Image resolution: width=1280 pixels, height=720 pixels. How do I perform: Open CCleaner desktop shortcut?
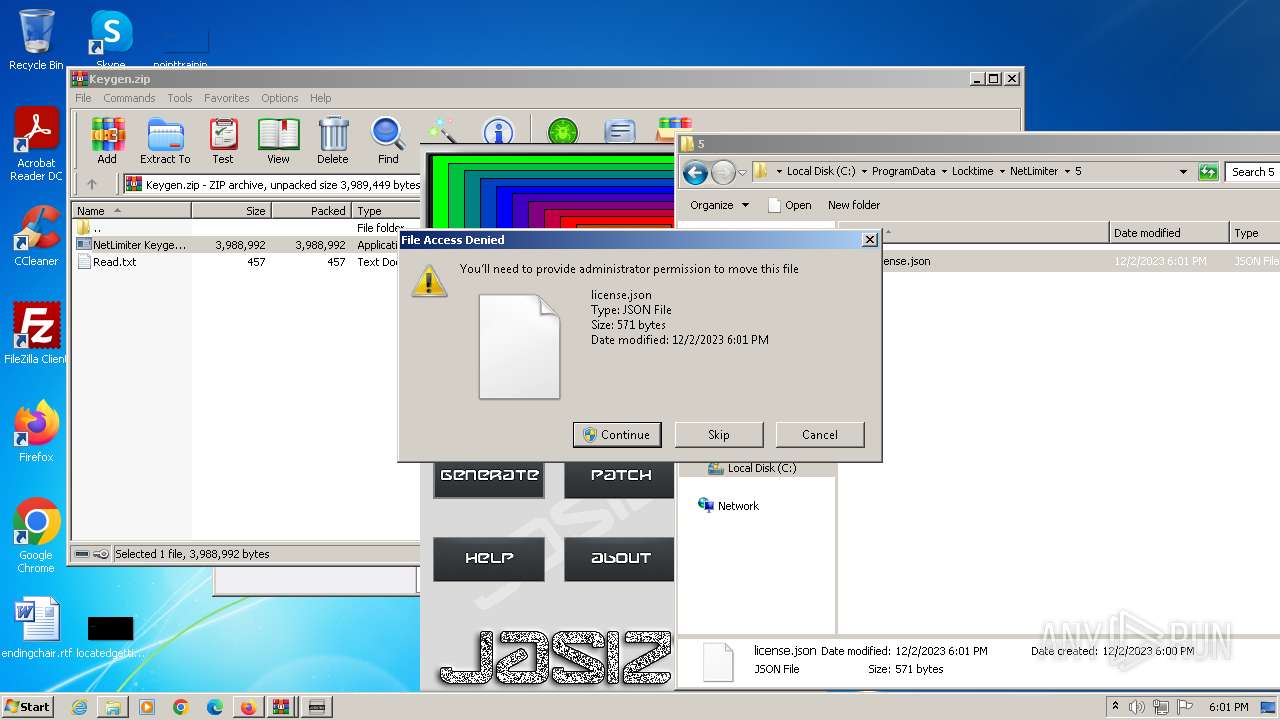[x=36, y=236]
